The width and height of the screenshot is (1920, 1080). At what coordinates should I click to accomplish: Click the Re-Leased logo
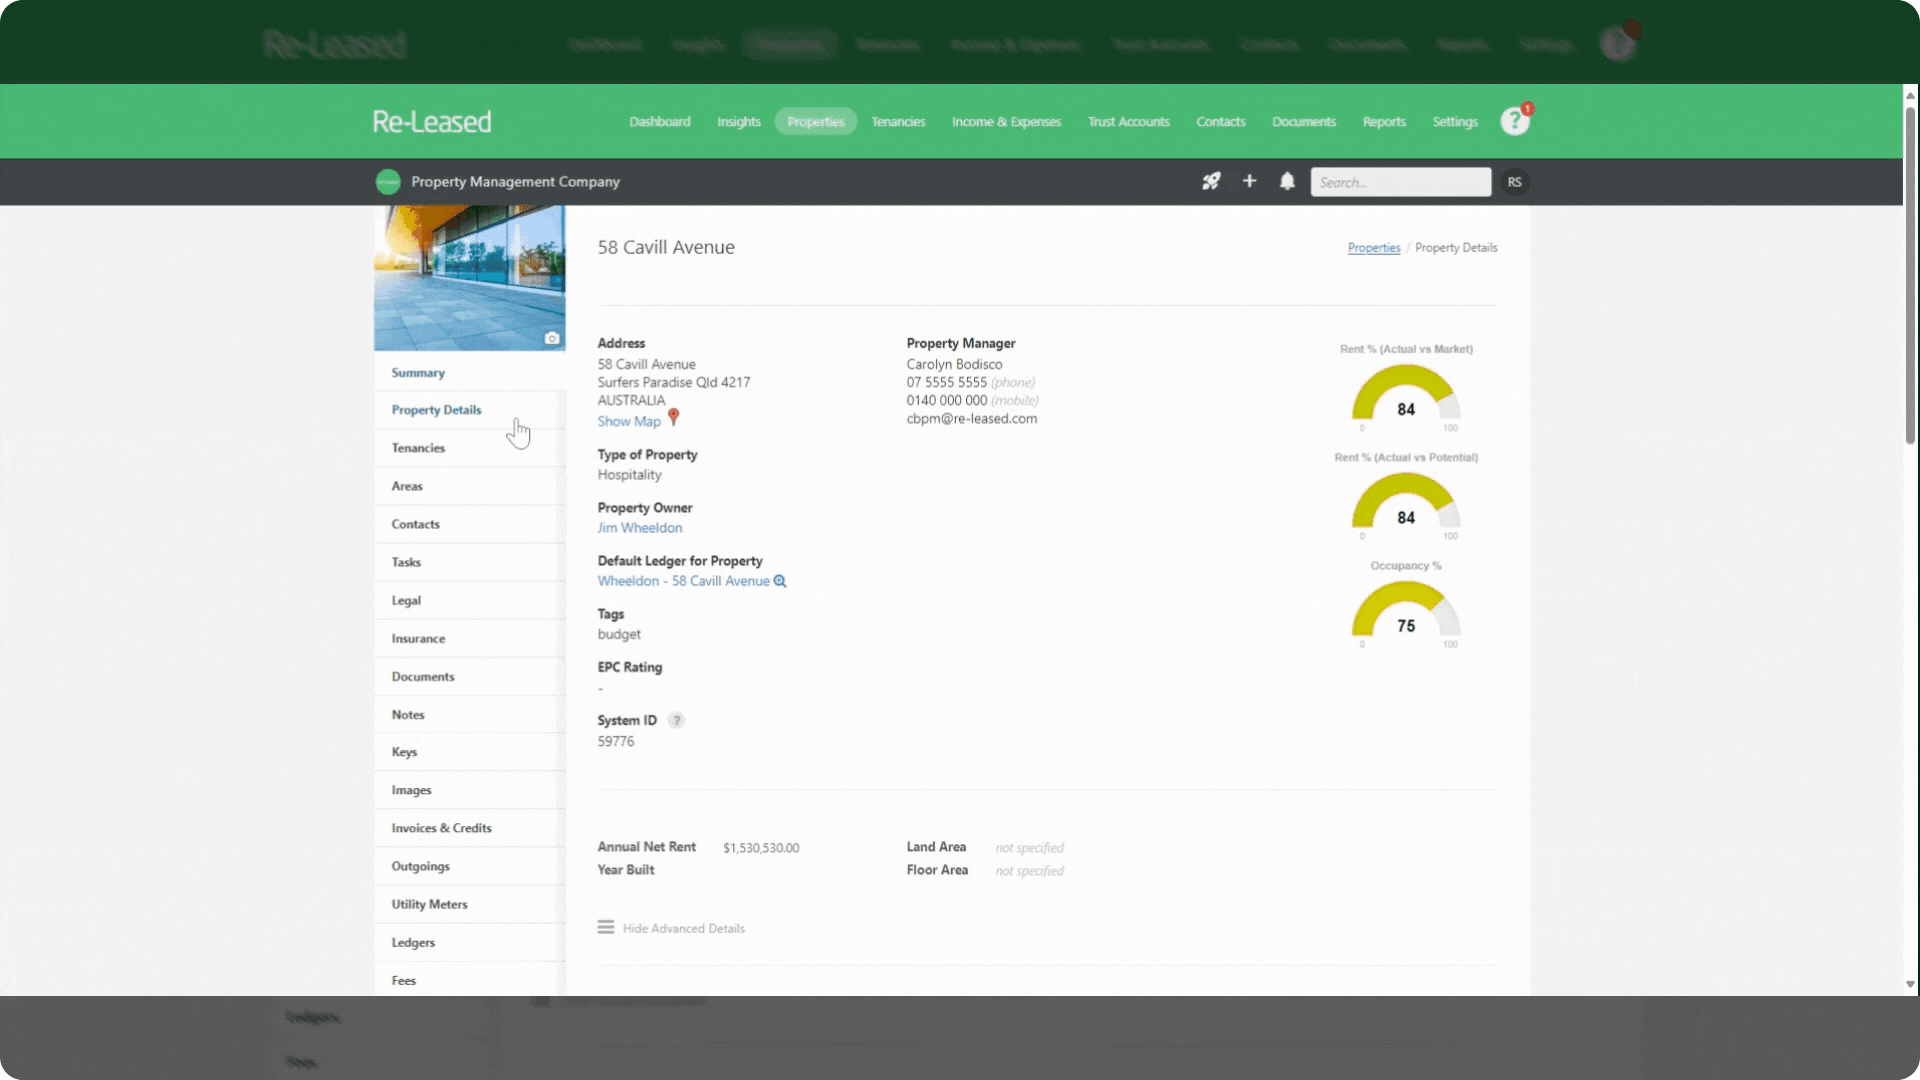(x=432, y=121)
